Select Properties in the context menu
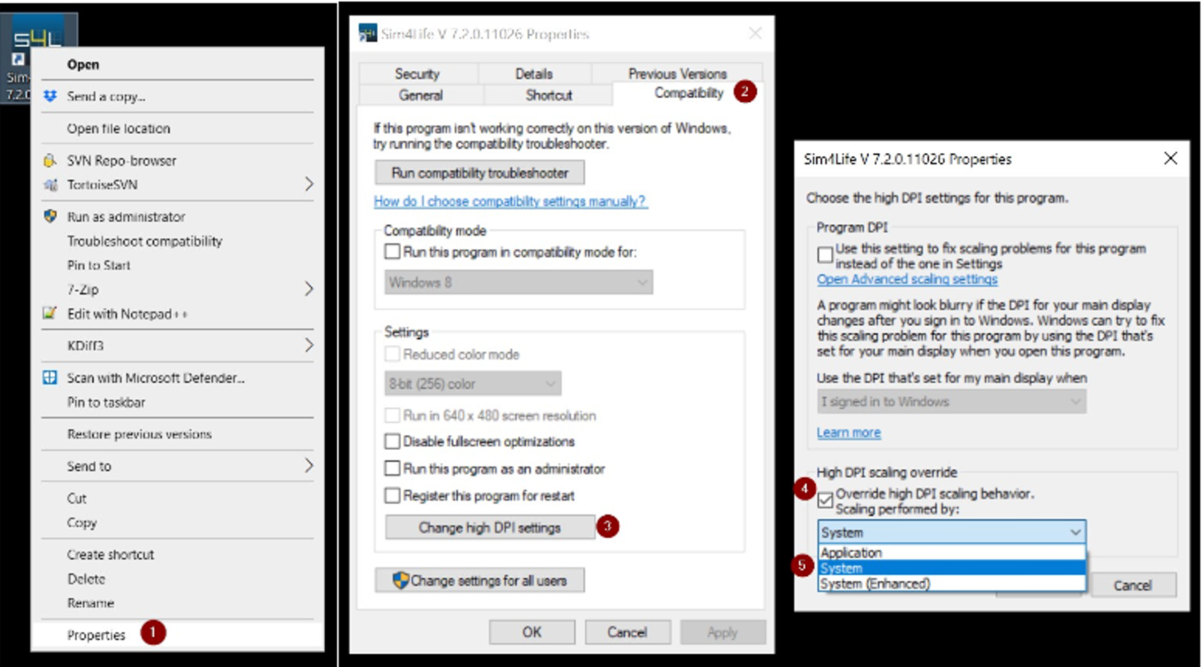This screenshot has height=667, width=1202. tap(96, 635)
